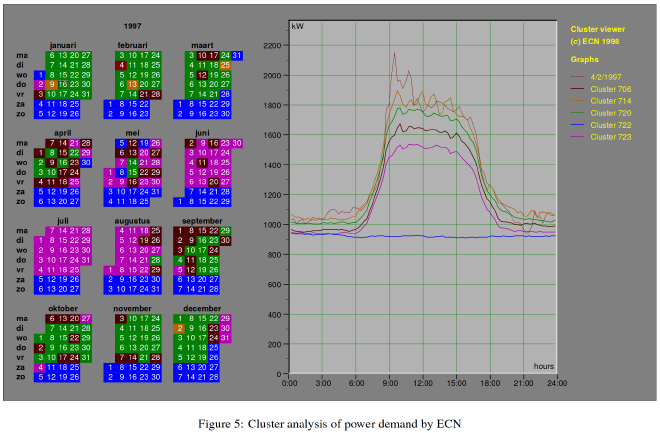Image resolution: width=660 pixels, height=433 pixels.
Task: Select Cluster 723 in the Graphs legend
Action: click(x=610, y=137)
